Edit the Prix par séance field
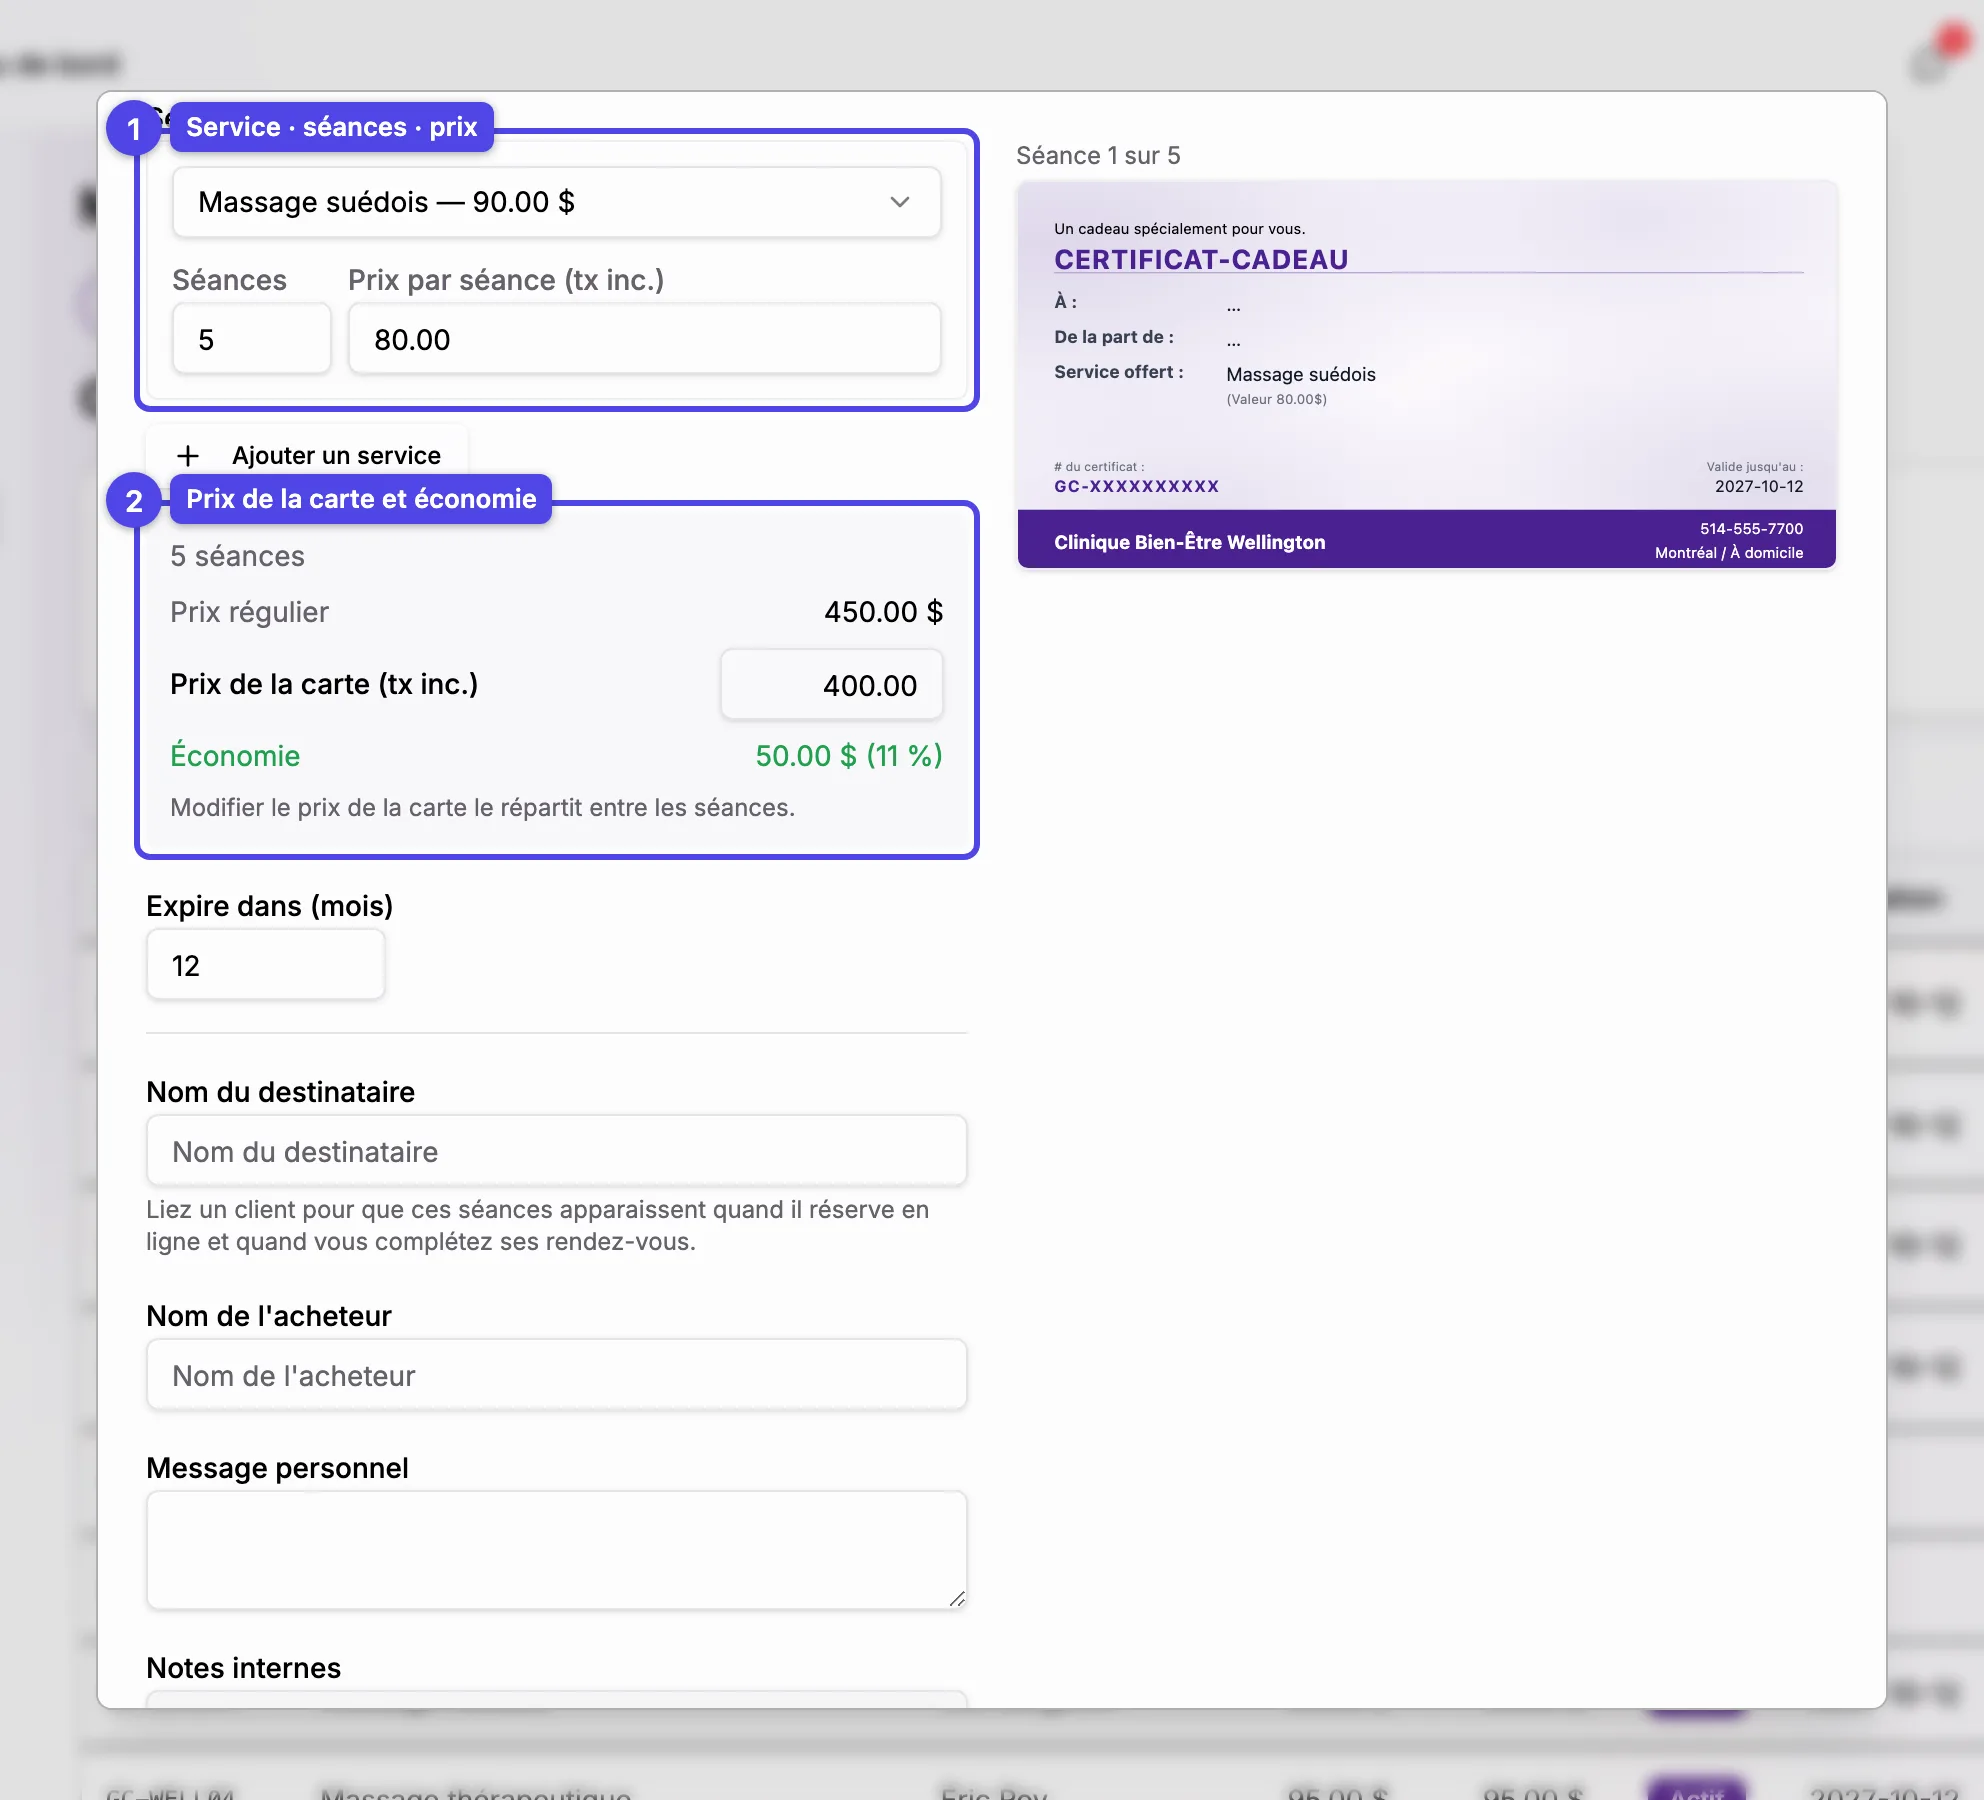Viewport: 1984px width, 1800px height. tap(644, 339)
